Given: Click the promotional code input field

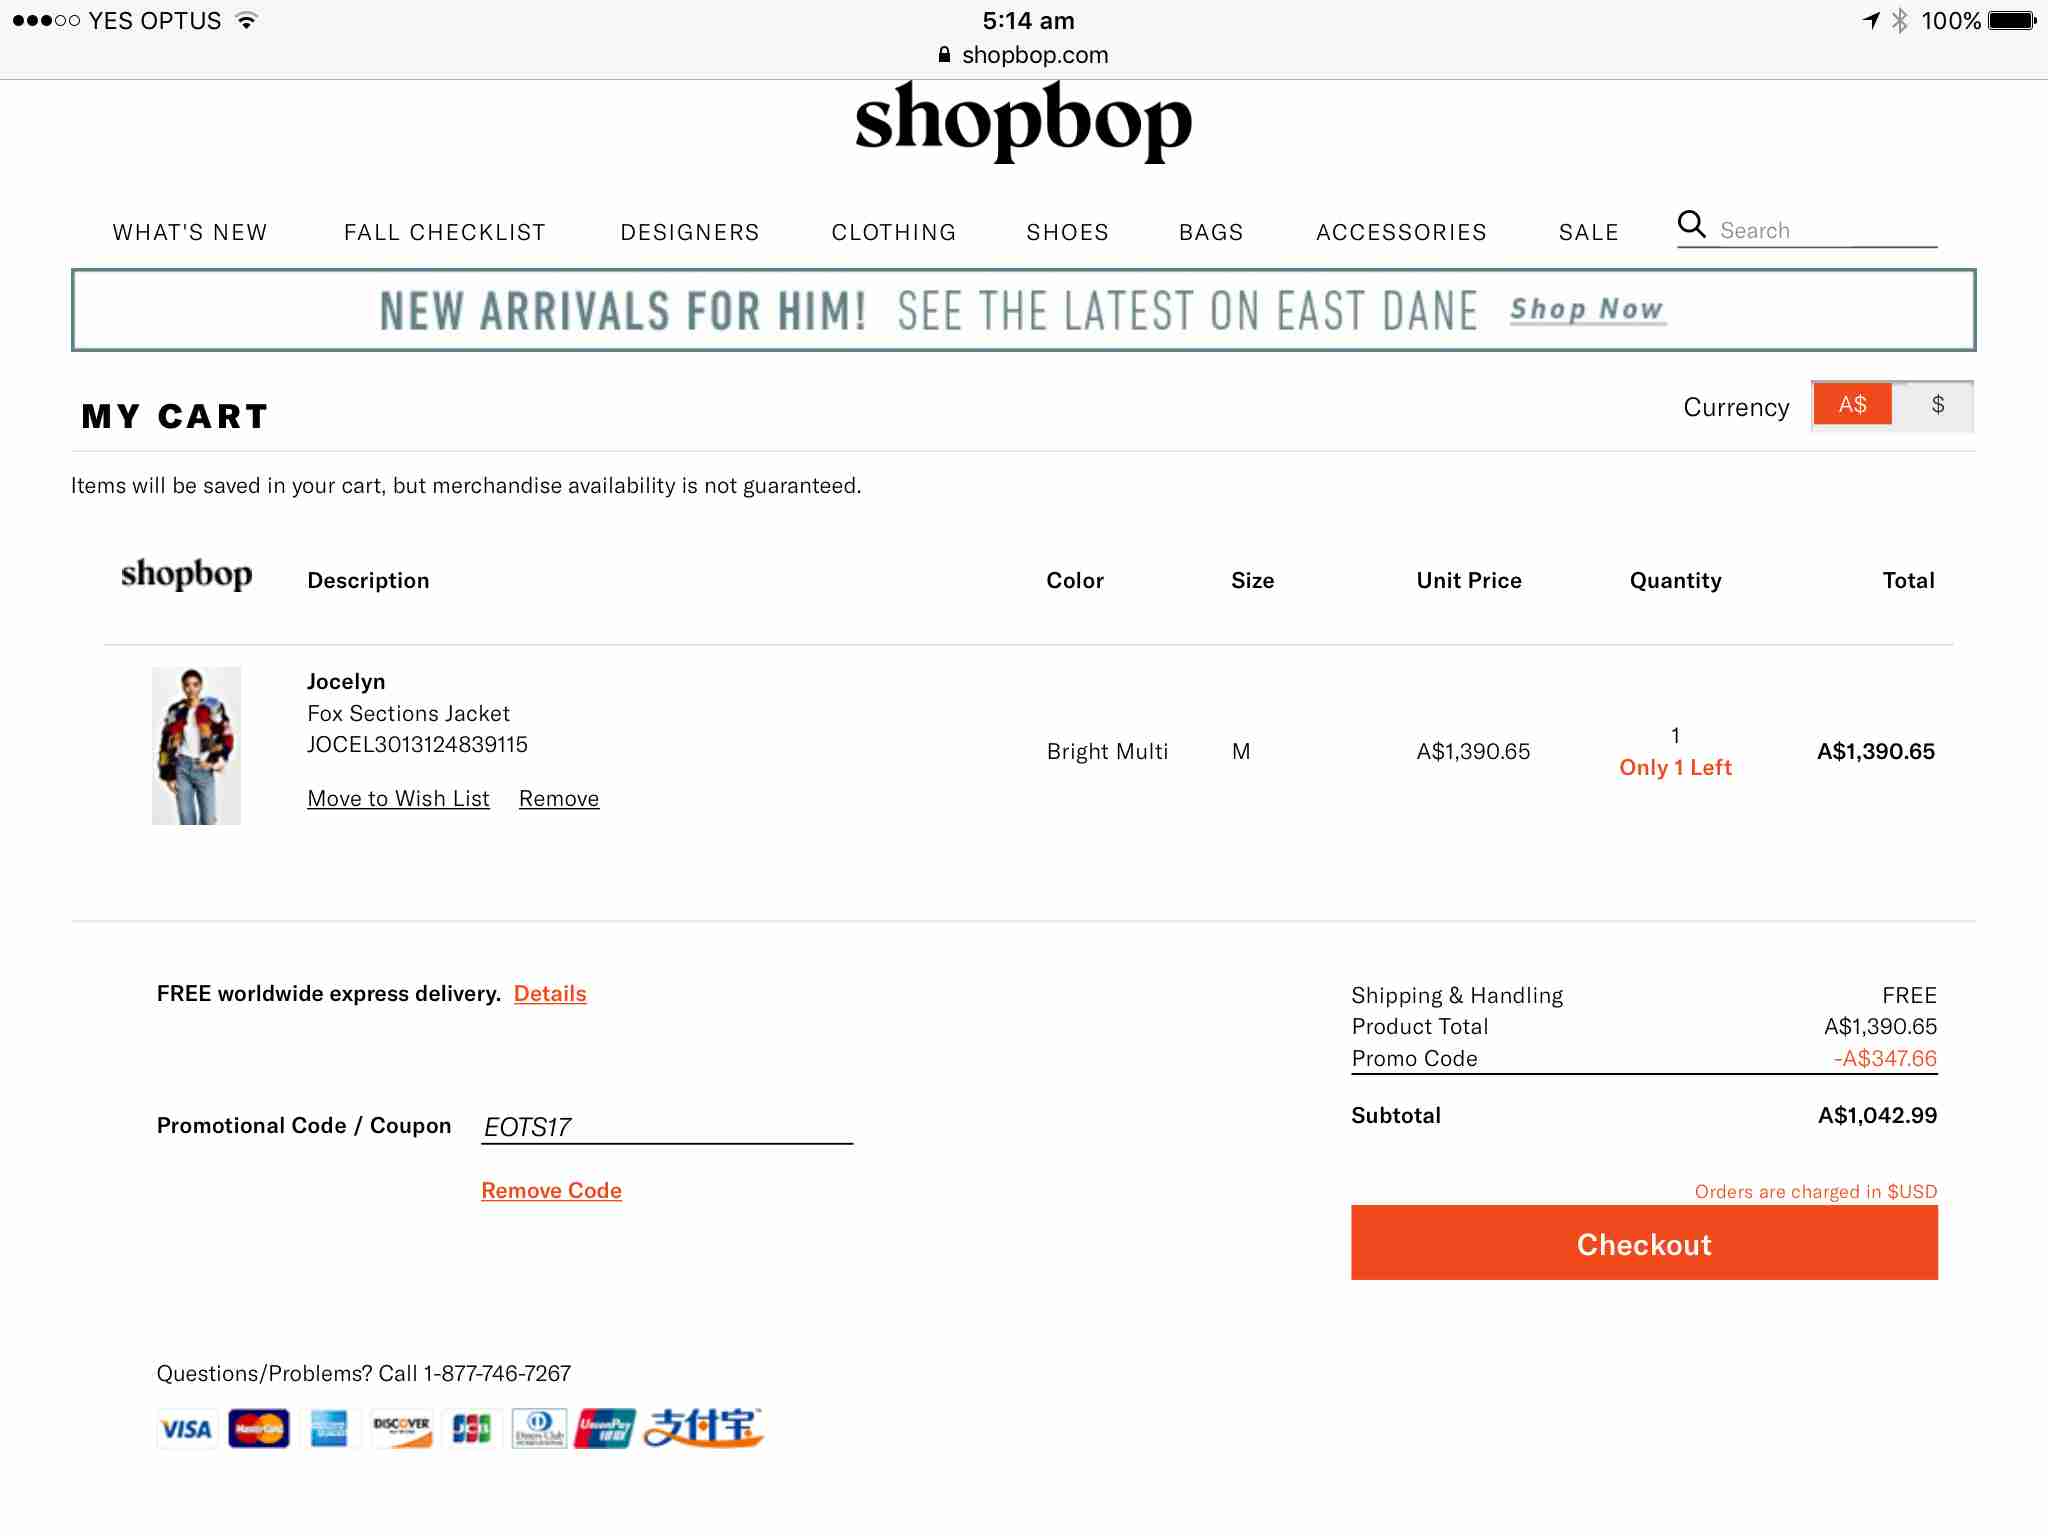Looking at the screenshot, I should click(666, 1127).
